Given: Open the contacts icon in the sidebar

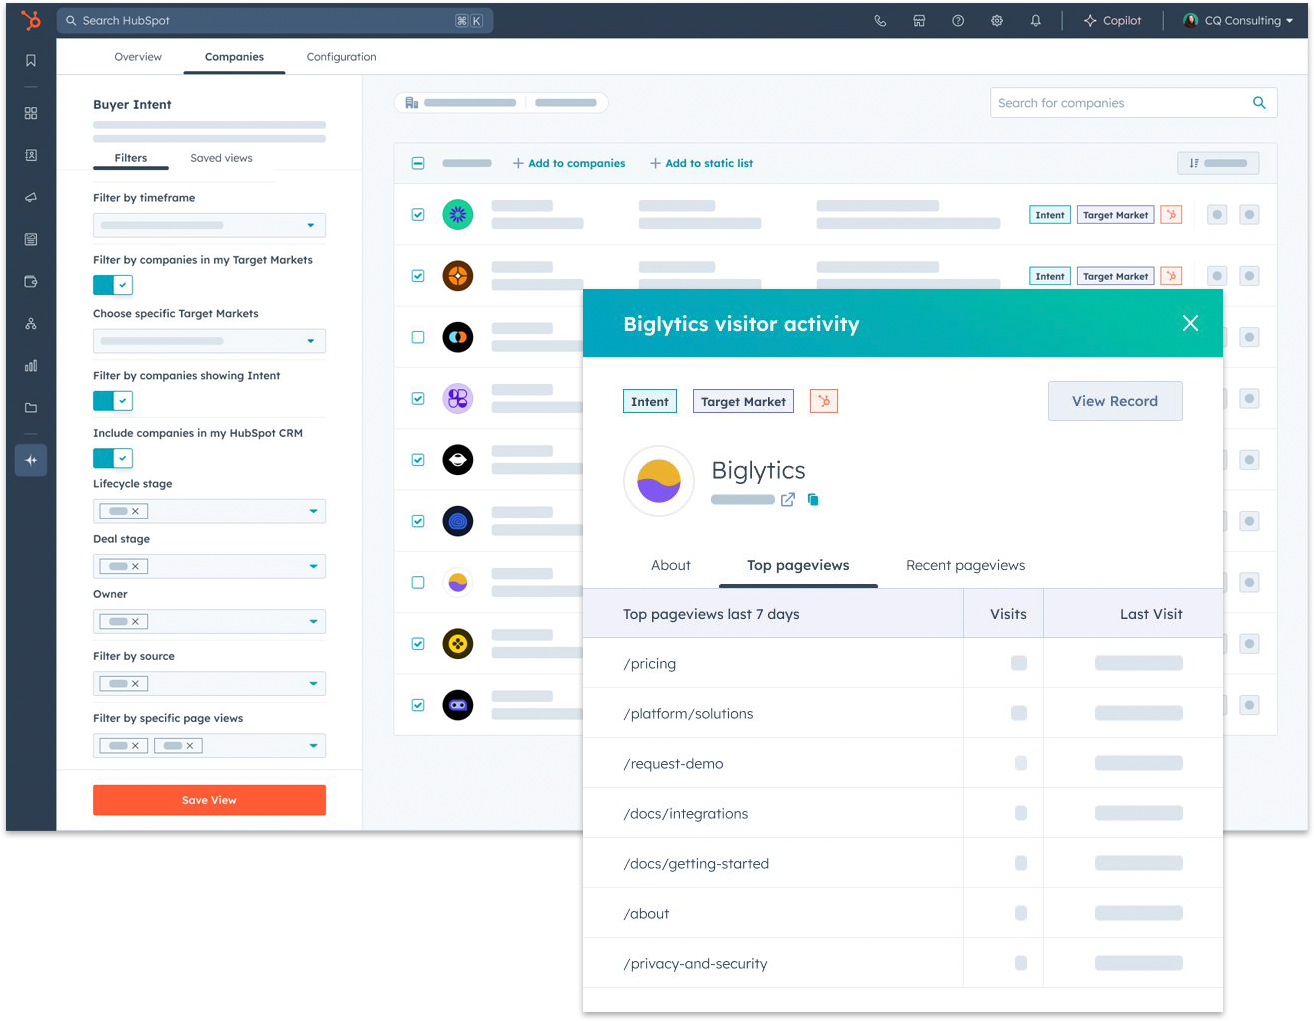Looking at the screenshot, I should pos(31,155).
